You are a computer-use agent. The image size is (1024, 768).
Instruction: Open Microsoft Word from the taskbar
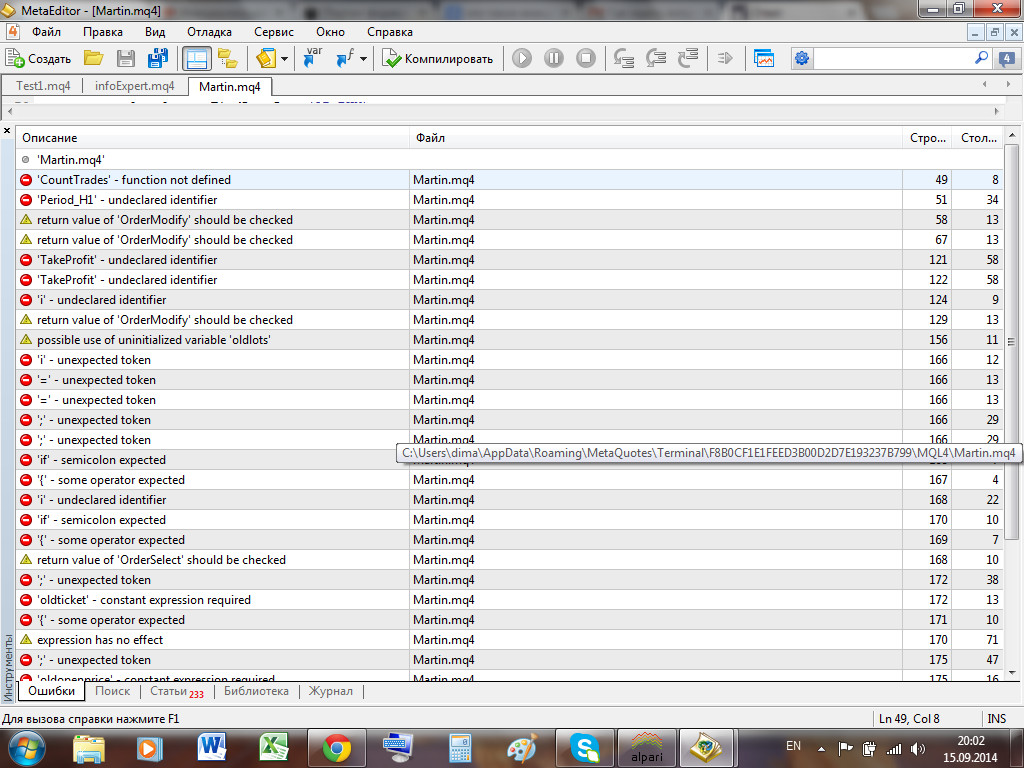212,748
